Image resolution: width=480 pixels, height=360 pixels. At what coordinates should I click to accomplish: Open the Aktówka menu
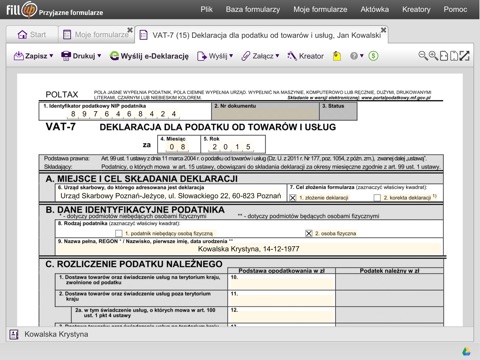pyautogui.click(x=374, y=9)
